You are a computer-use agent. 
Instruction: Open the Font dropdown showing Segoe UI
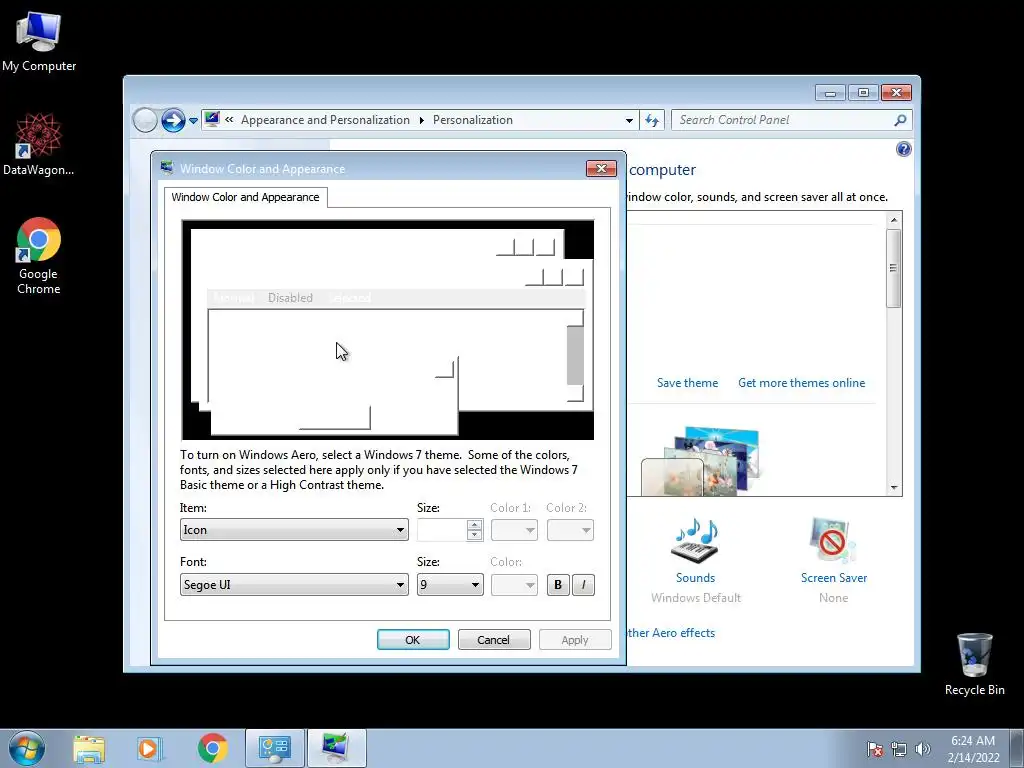[x=294, y=584]
